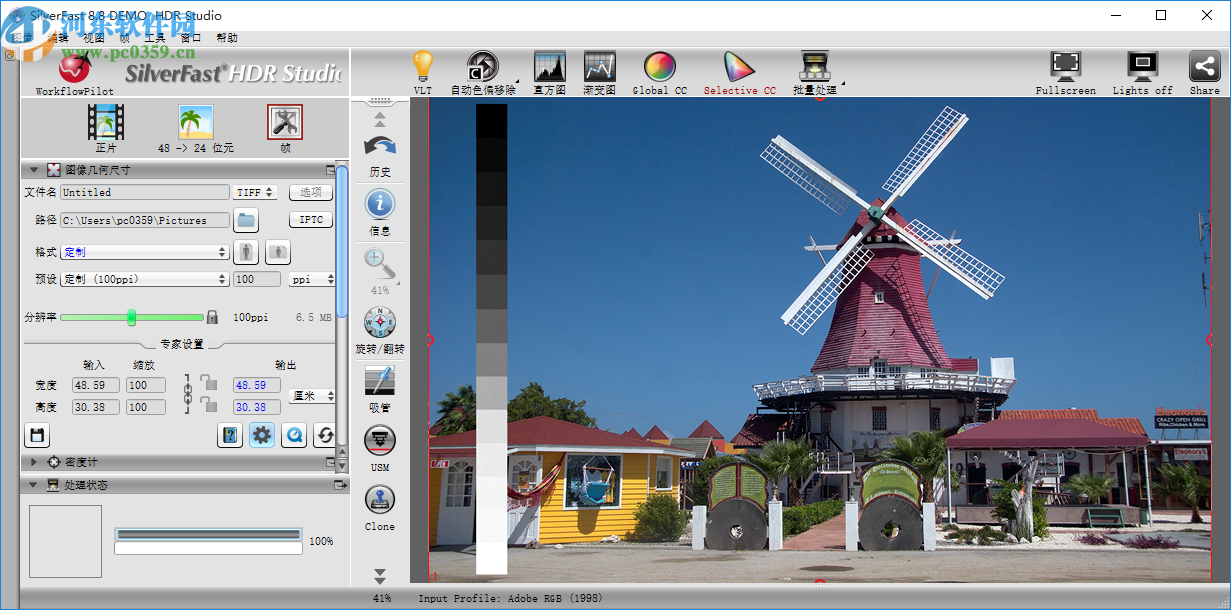This screenshot has width=1231, height=610.
Task: Activate the Clone tool
Action: (380, 500)
